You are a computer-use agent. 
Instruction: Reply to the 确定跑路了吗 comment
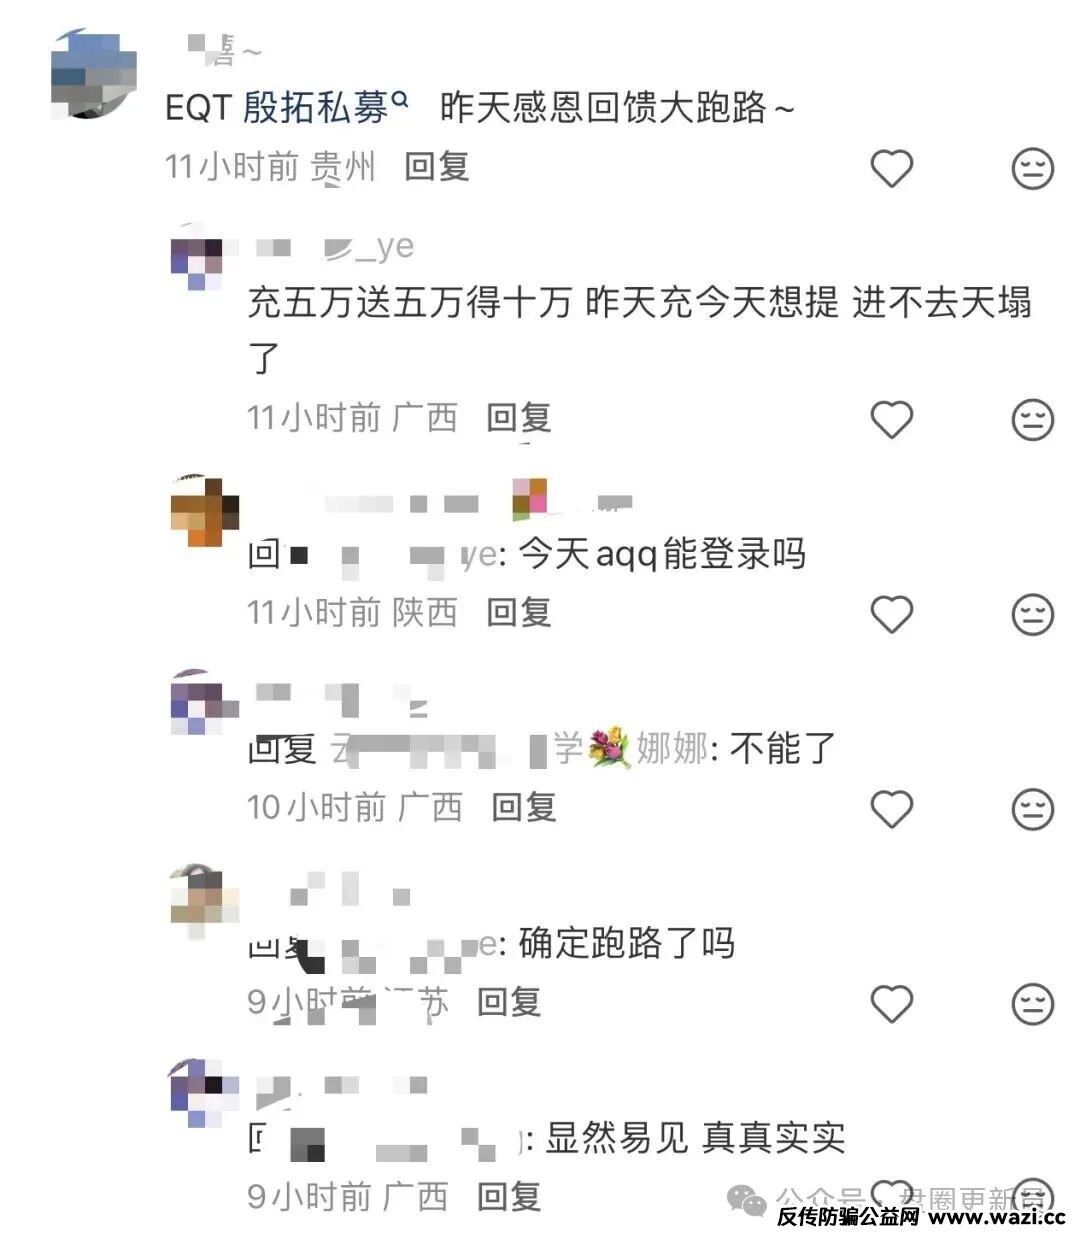click(x=509, y=1001)
